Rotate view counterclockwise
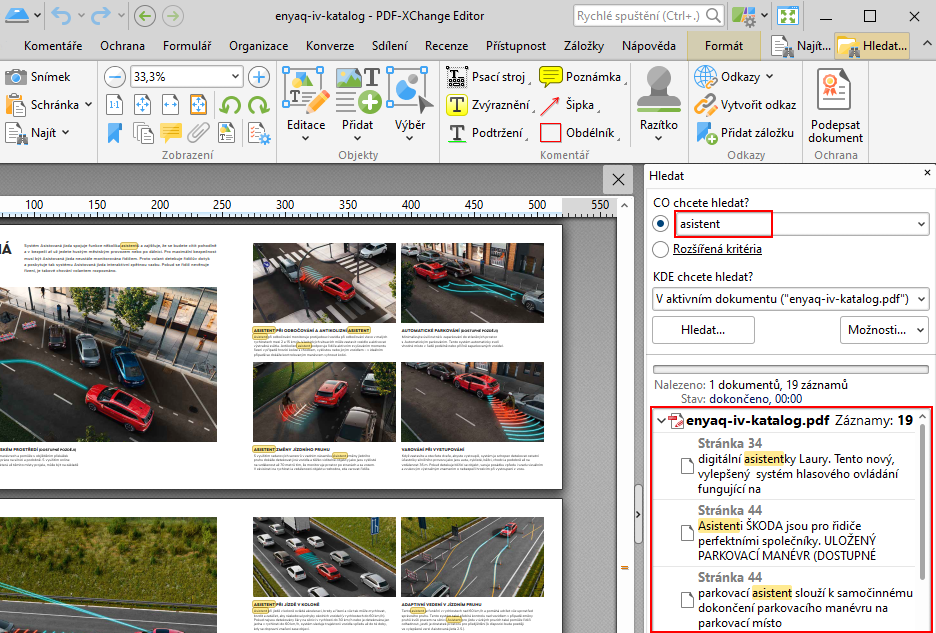936x633 pixels. [230, 105]
